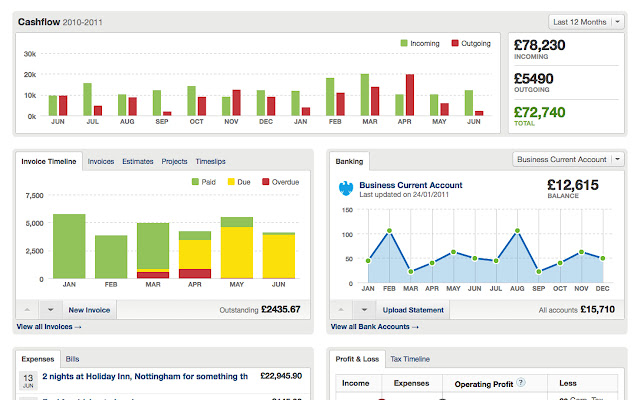640x400 pixels.
Task: Switch to the Tax Timeline tab
Action: click(x=409, y=358)
